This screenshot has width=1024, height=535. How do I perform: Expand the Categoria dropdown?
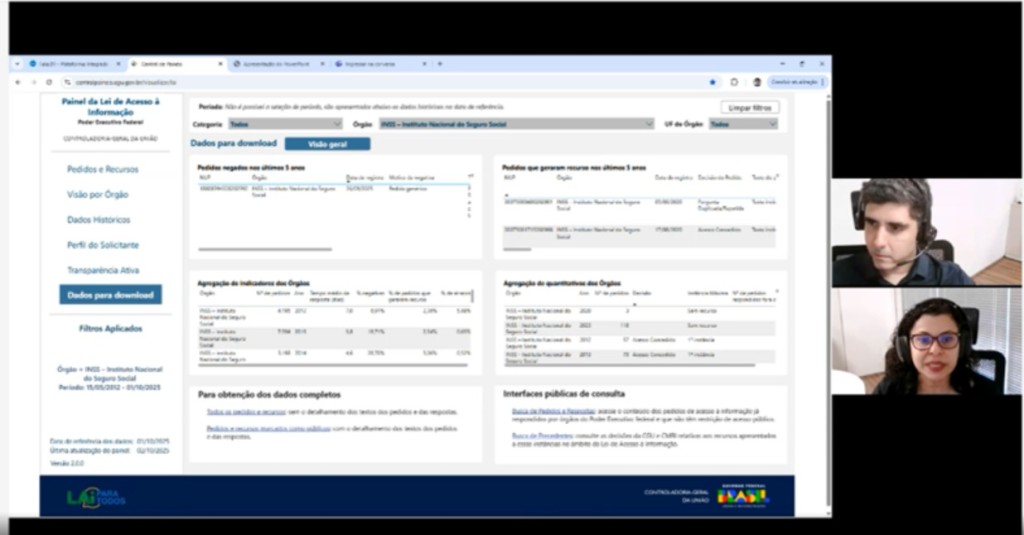[285, 124]
